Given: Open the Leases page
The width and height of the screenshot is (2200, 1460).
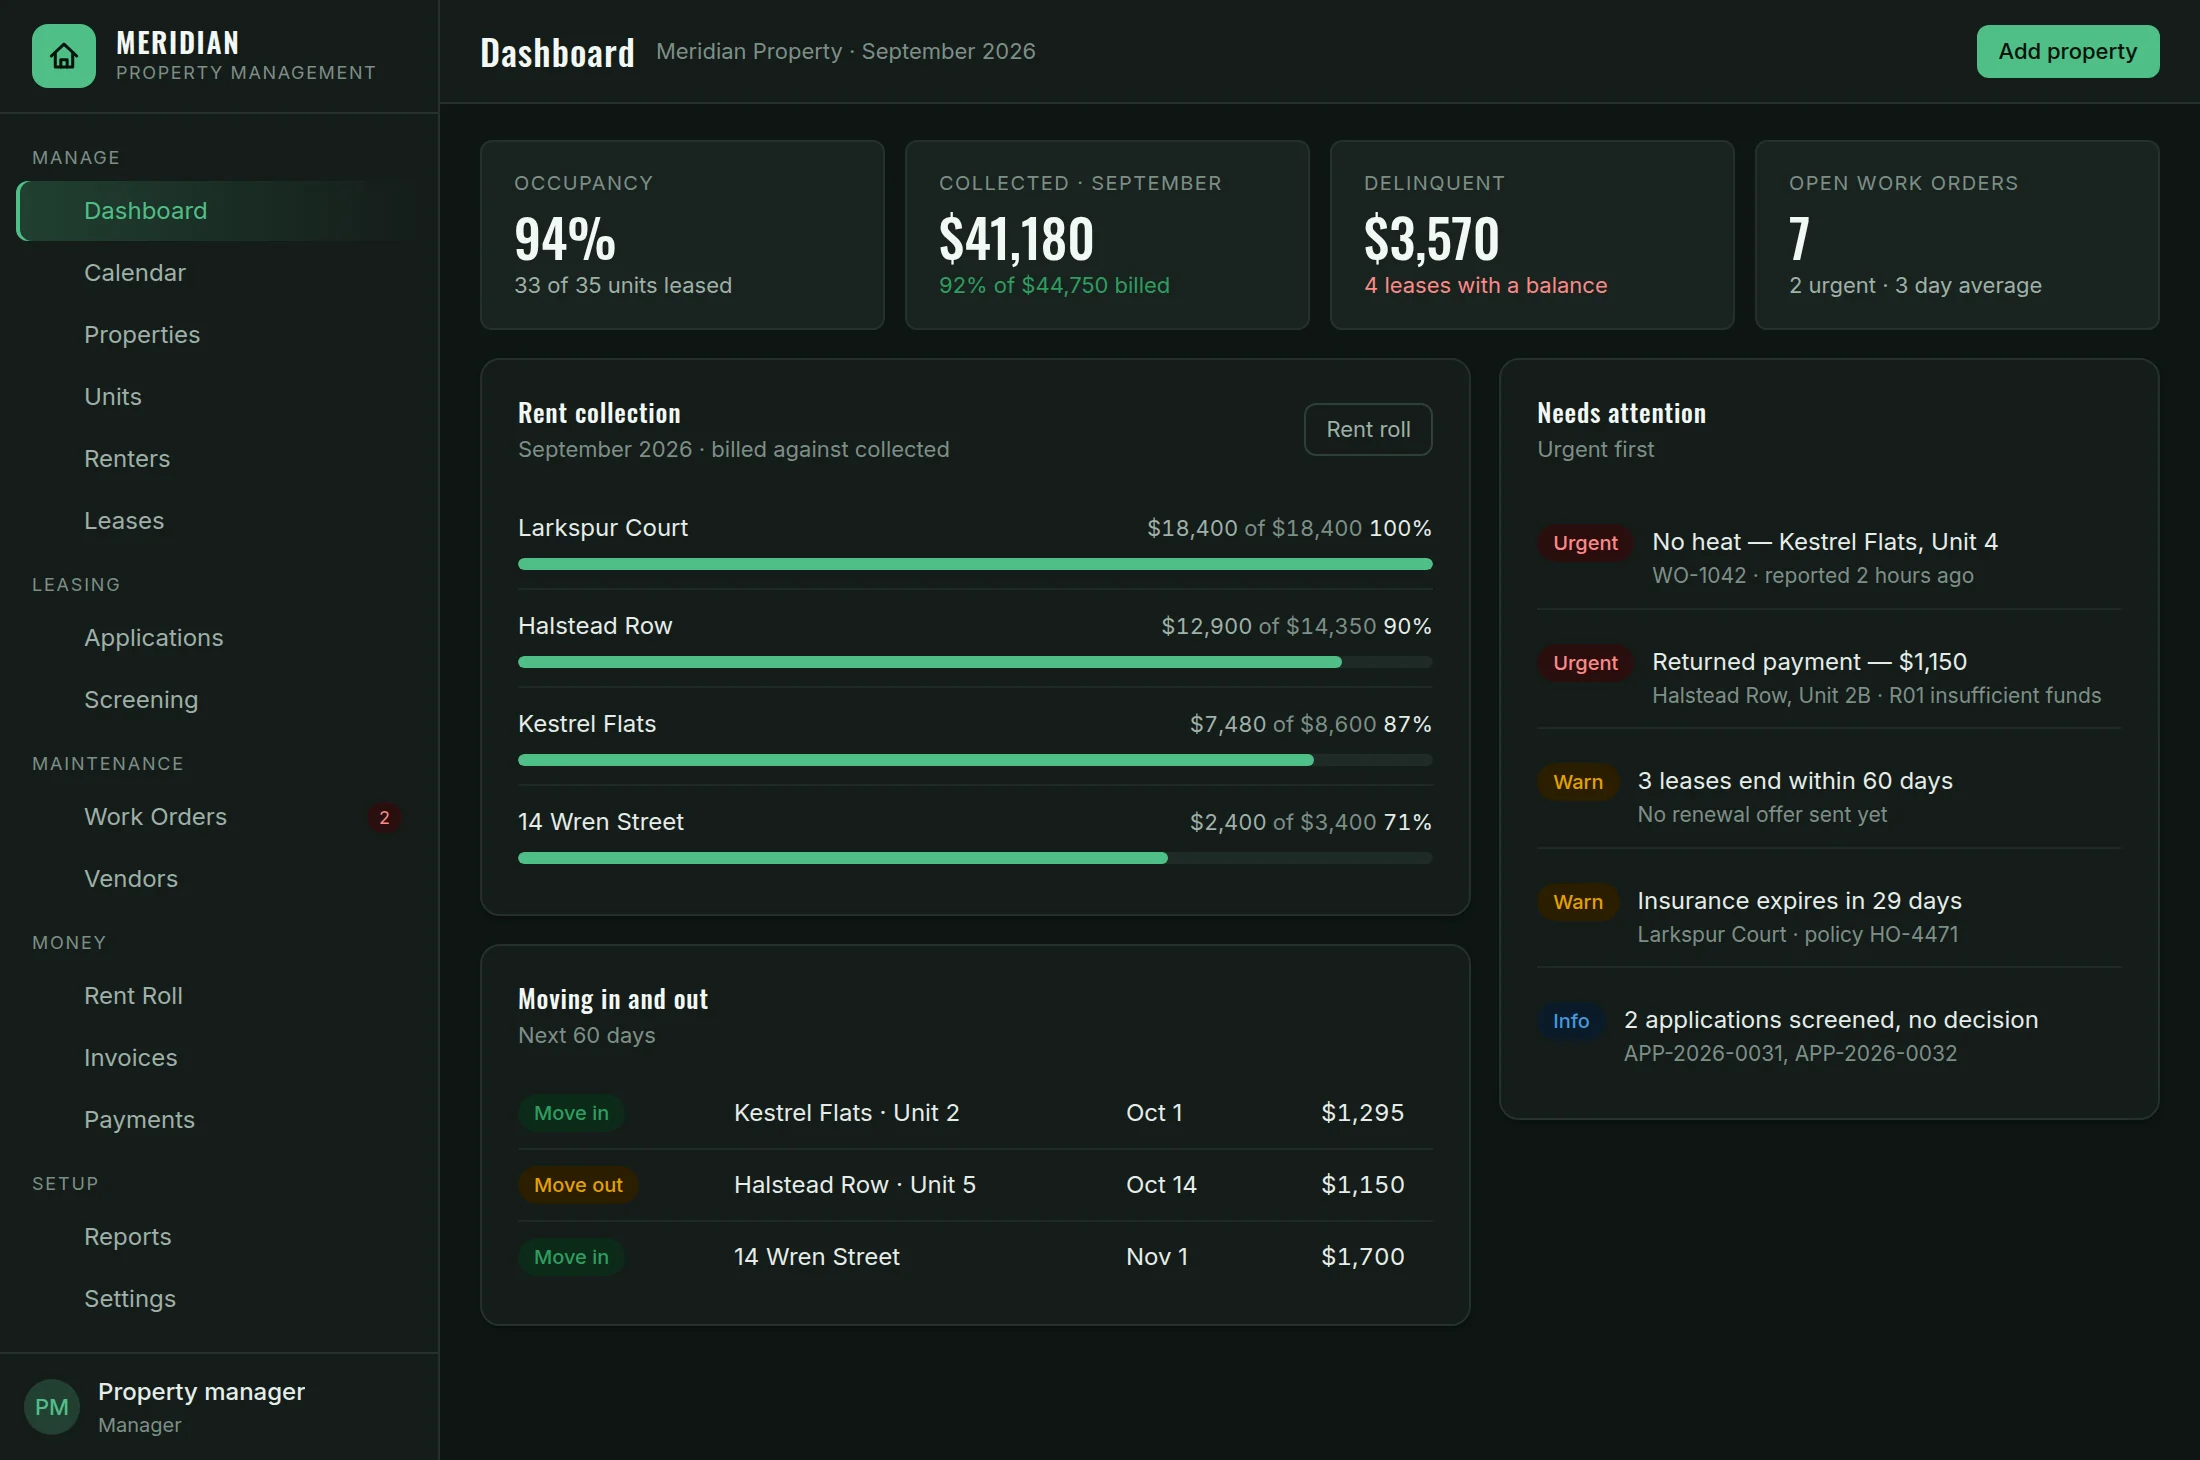Looking at the screenshot, I should pos(219,521).
